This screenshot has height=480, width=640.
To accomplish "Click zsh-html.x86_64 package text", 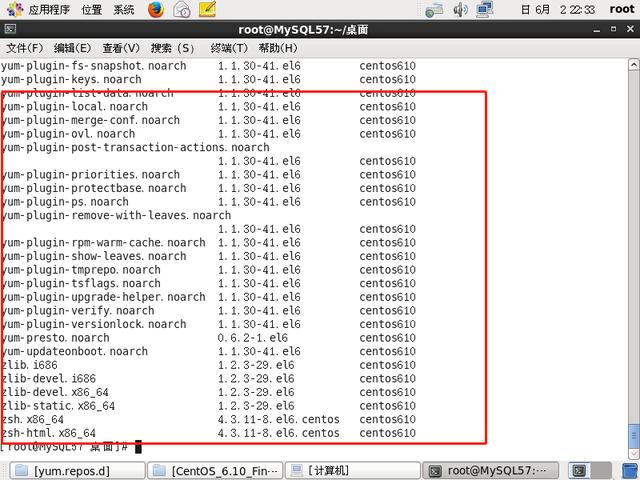I will (x=48, y=433).
